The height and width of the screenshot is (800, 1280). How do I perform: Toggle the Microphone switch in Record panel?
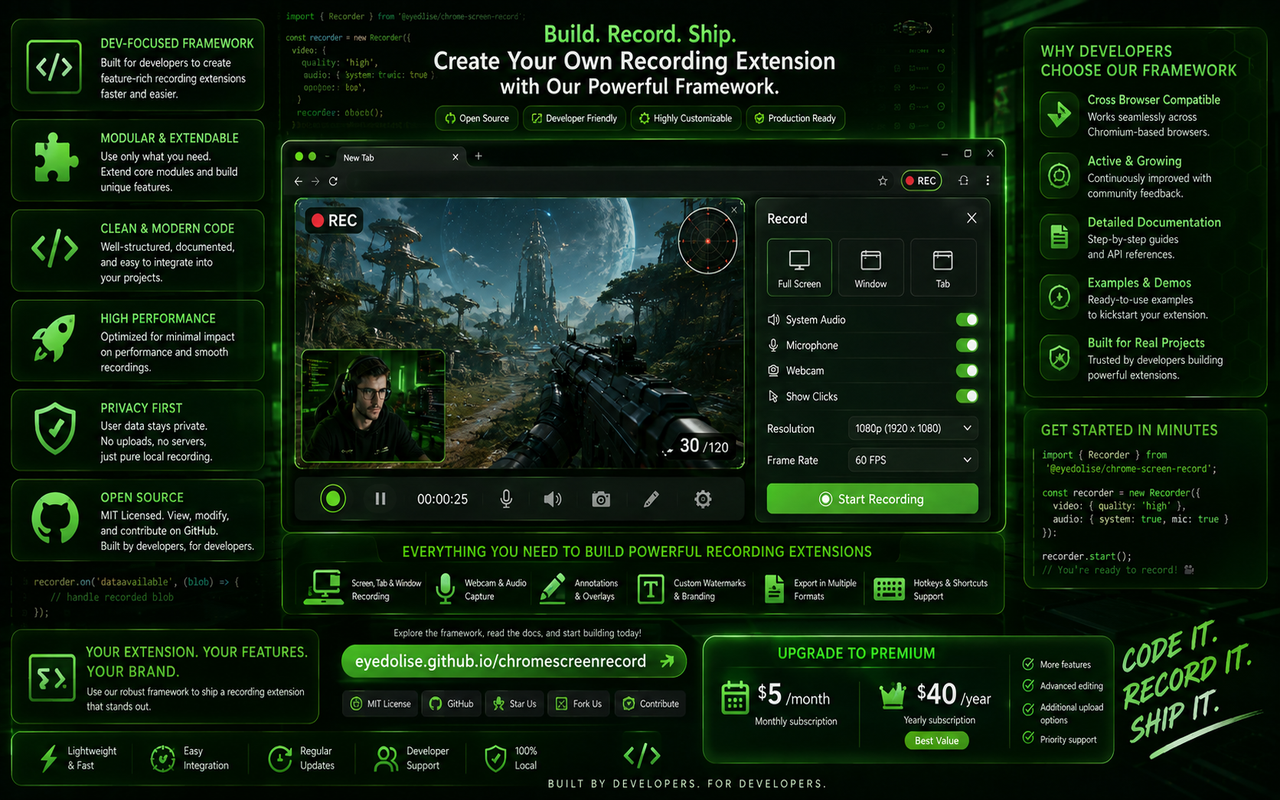click(967, 345)
